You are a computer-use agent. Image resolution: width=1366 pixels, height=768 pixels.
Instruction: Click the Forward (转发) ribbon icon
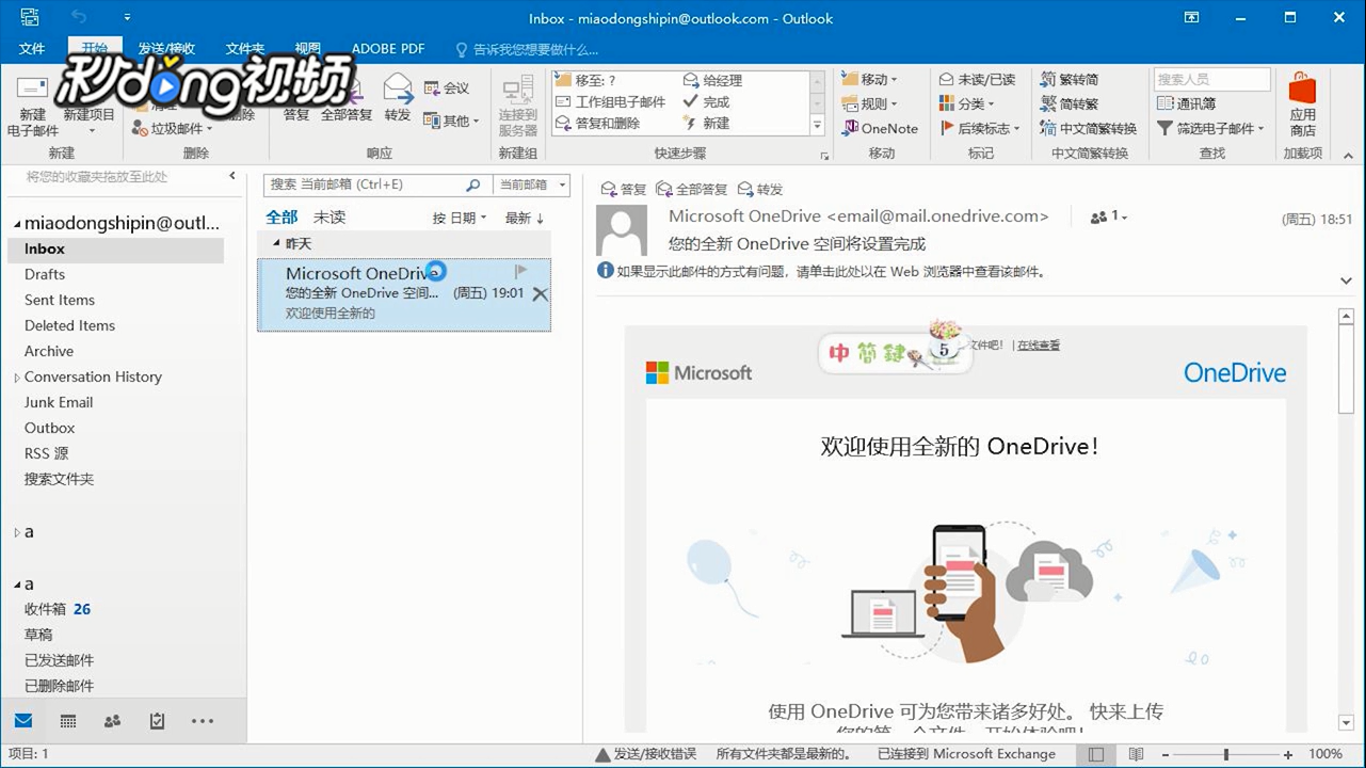[398, 98]
